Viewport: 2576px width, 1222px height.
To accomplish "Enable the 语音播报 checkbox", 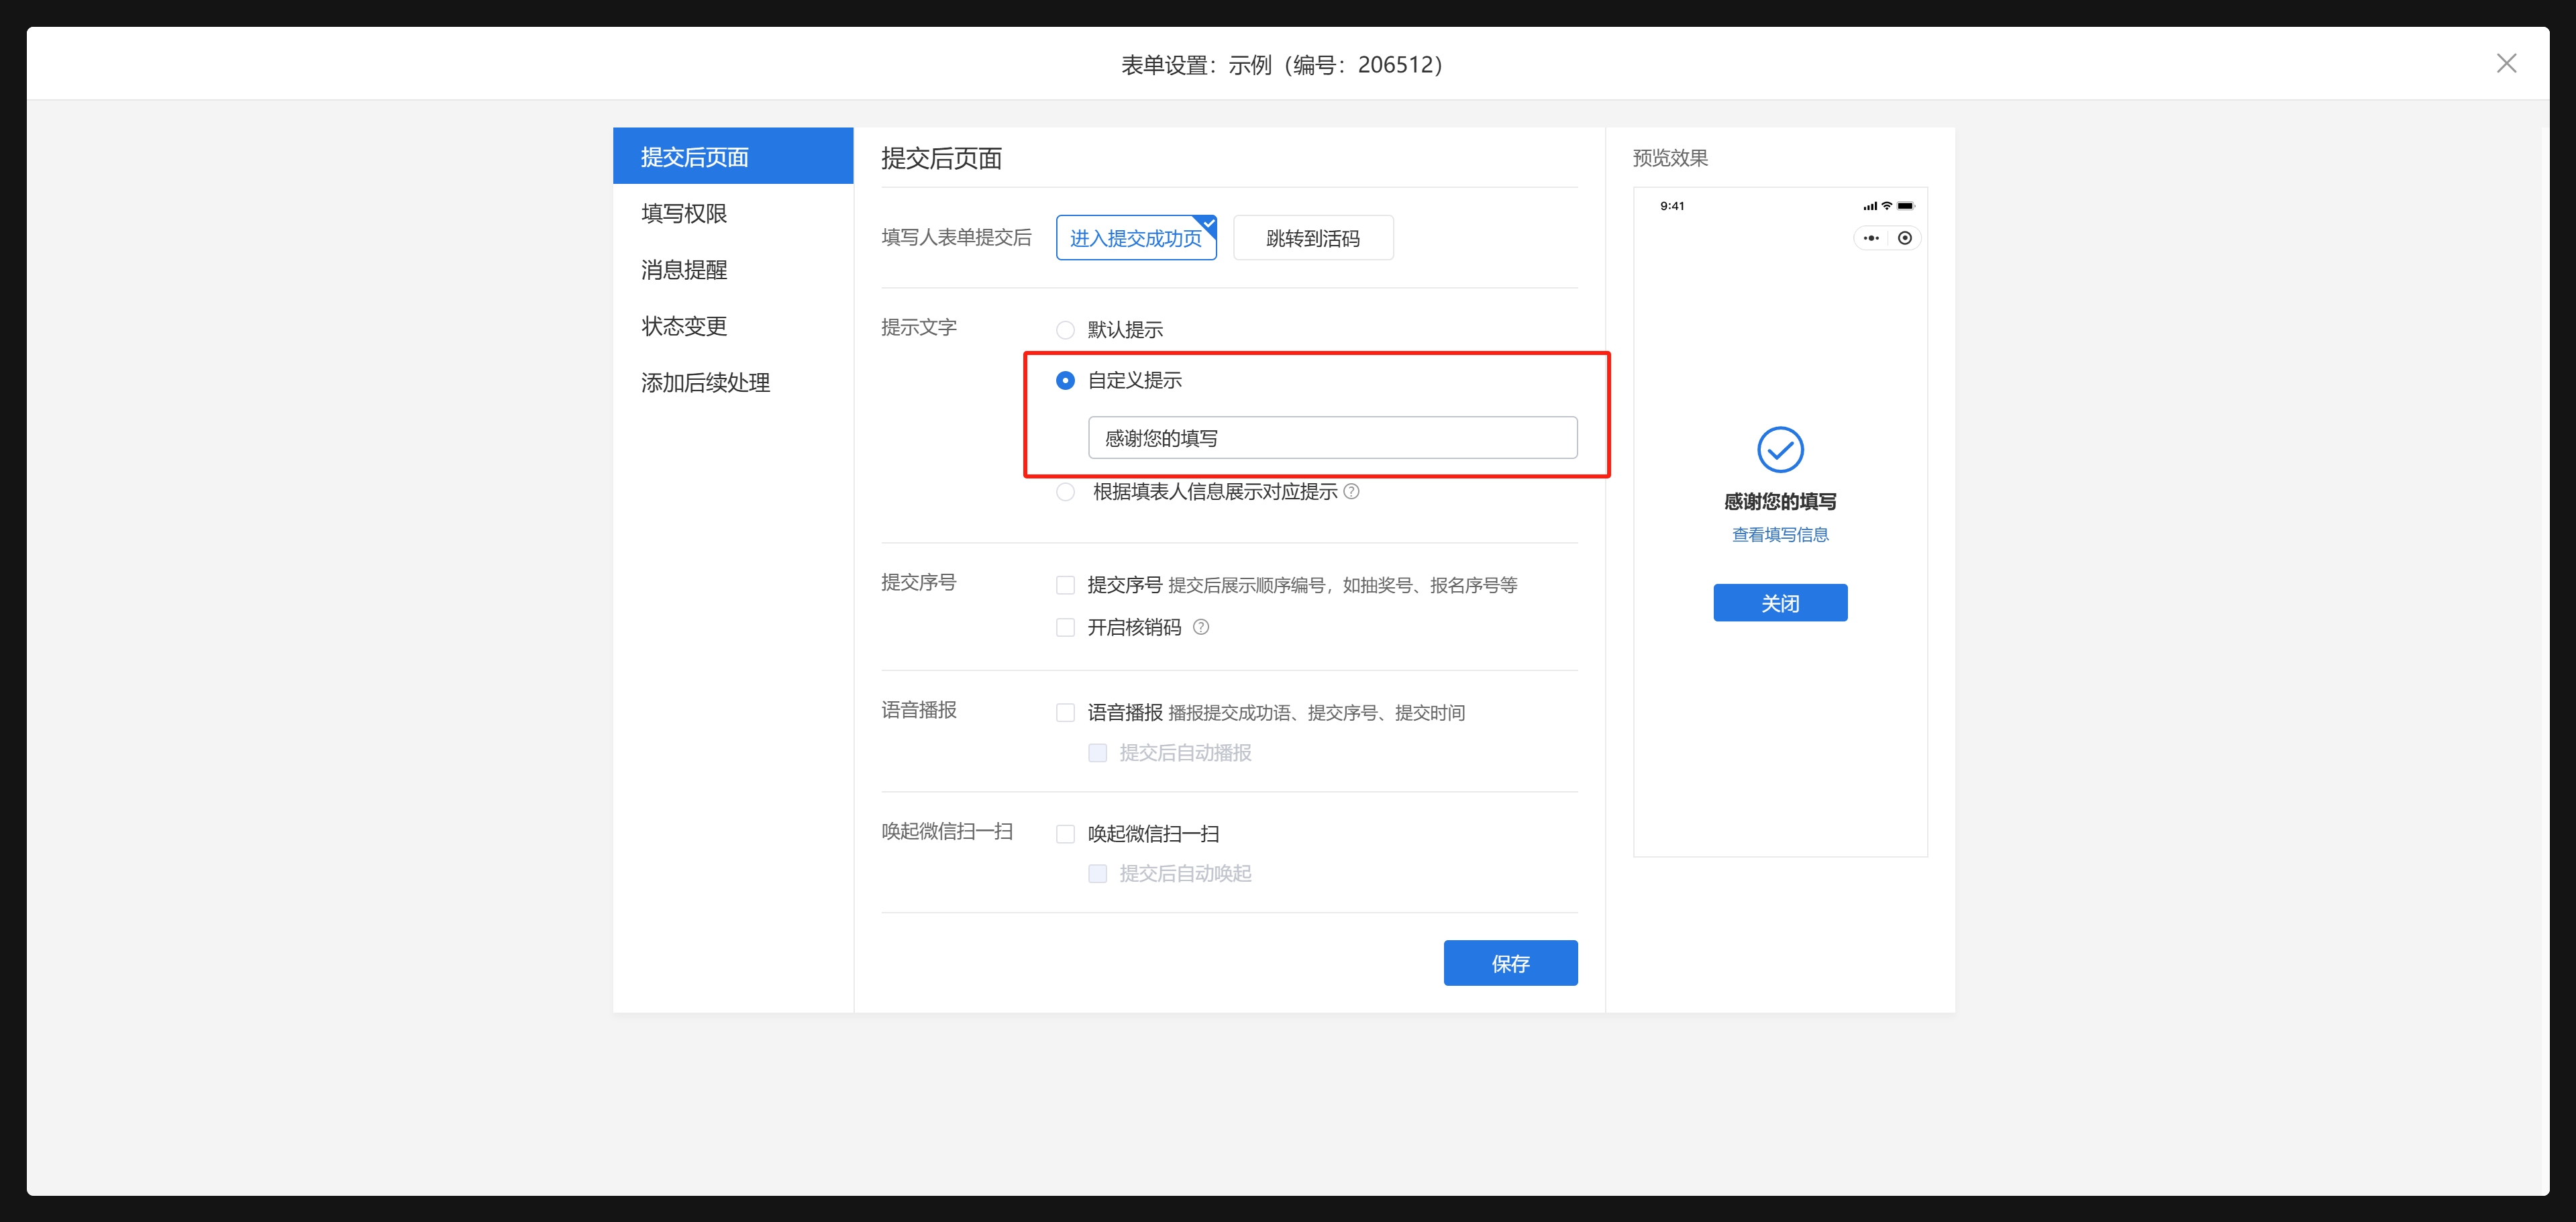I will [x=1065, y=713].
